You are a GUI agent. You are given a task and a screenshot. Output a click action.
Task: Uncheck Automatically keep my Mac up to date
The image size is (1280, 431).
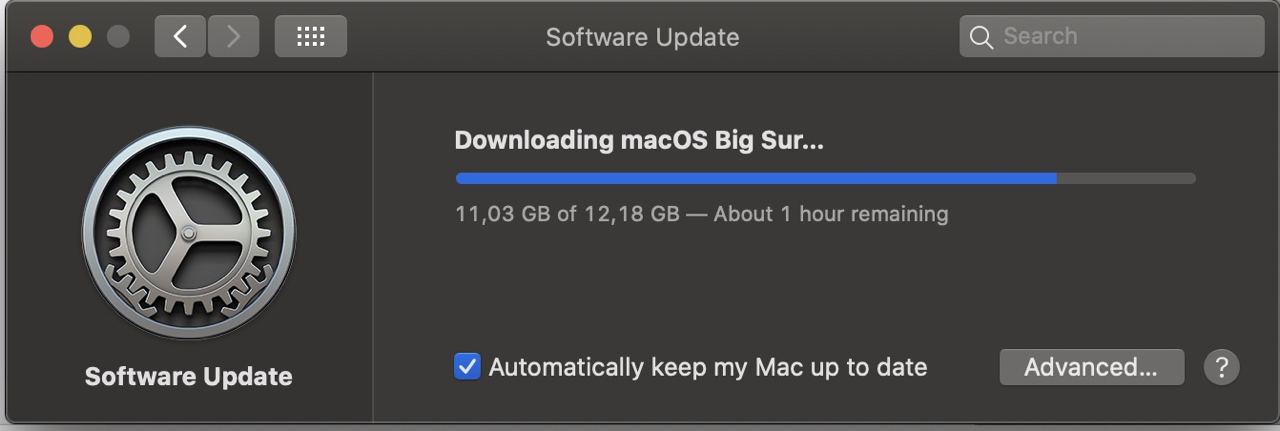(467, 367)
